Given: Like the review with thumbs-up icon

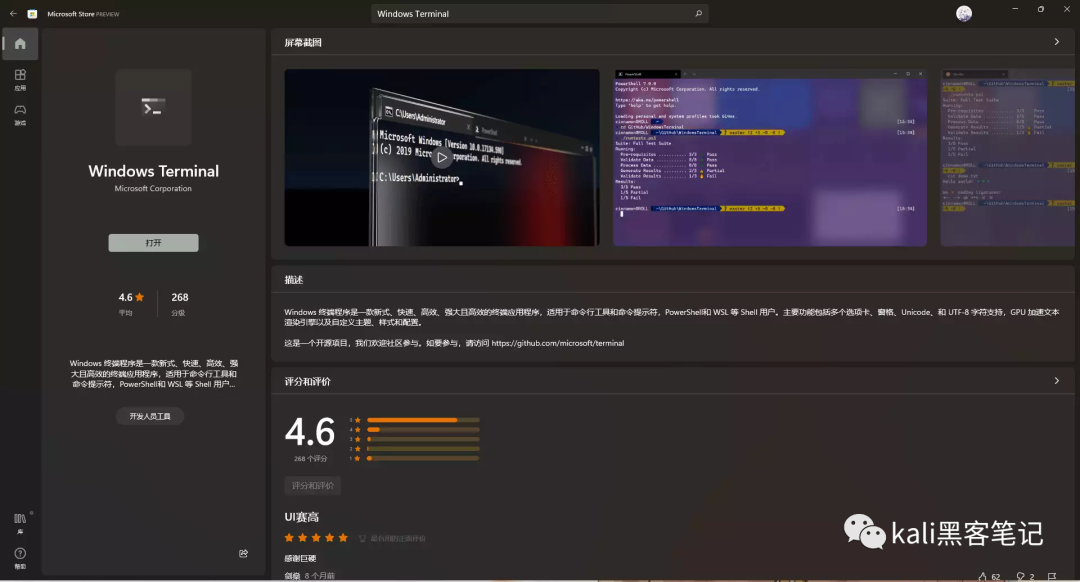Looking at the screenshot, I should (x=982, y=576).
